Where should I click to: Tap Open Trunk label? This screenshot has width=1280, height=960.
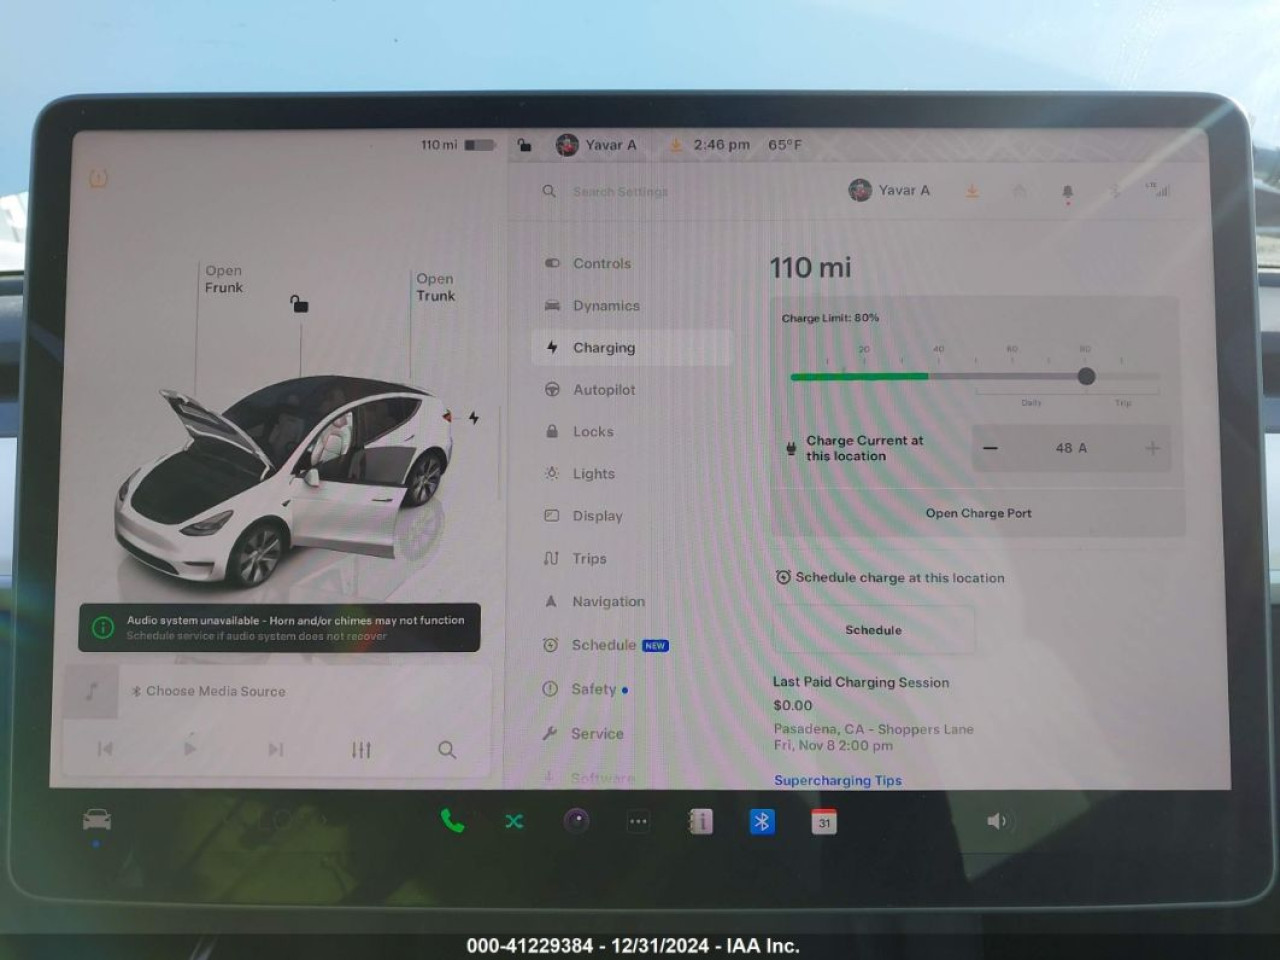coord(436,287)
